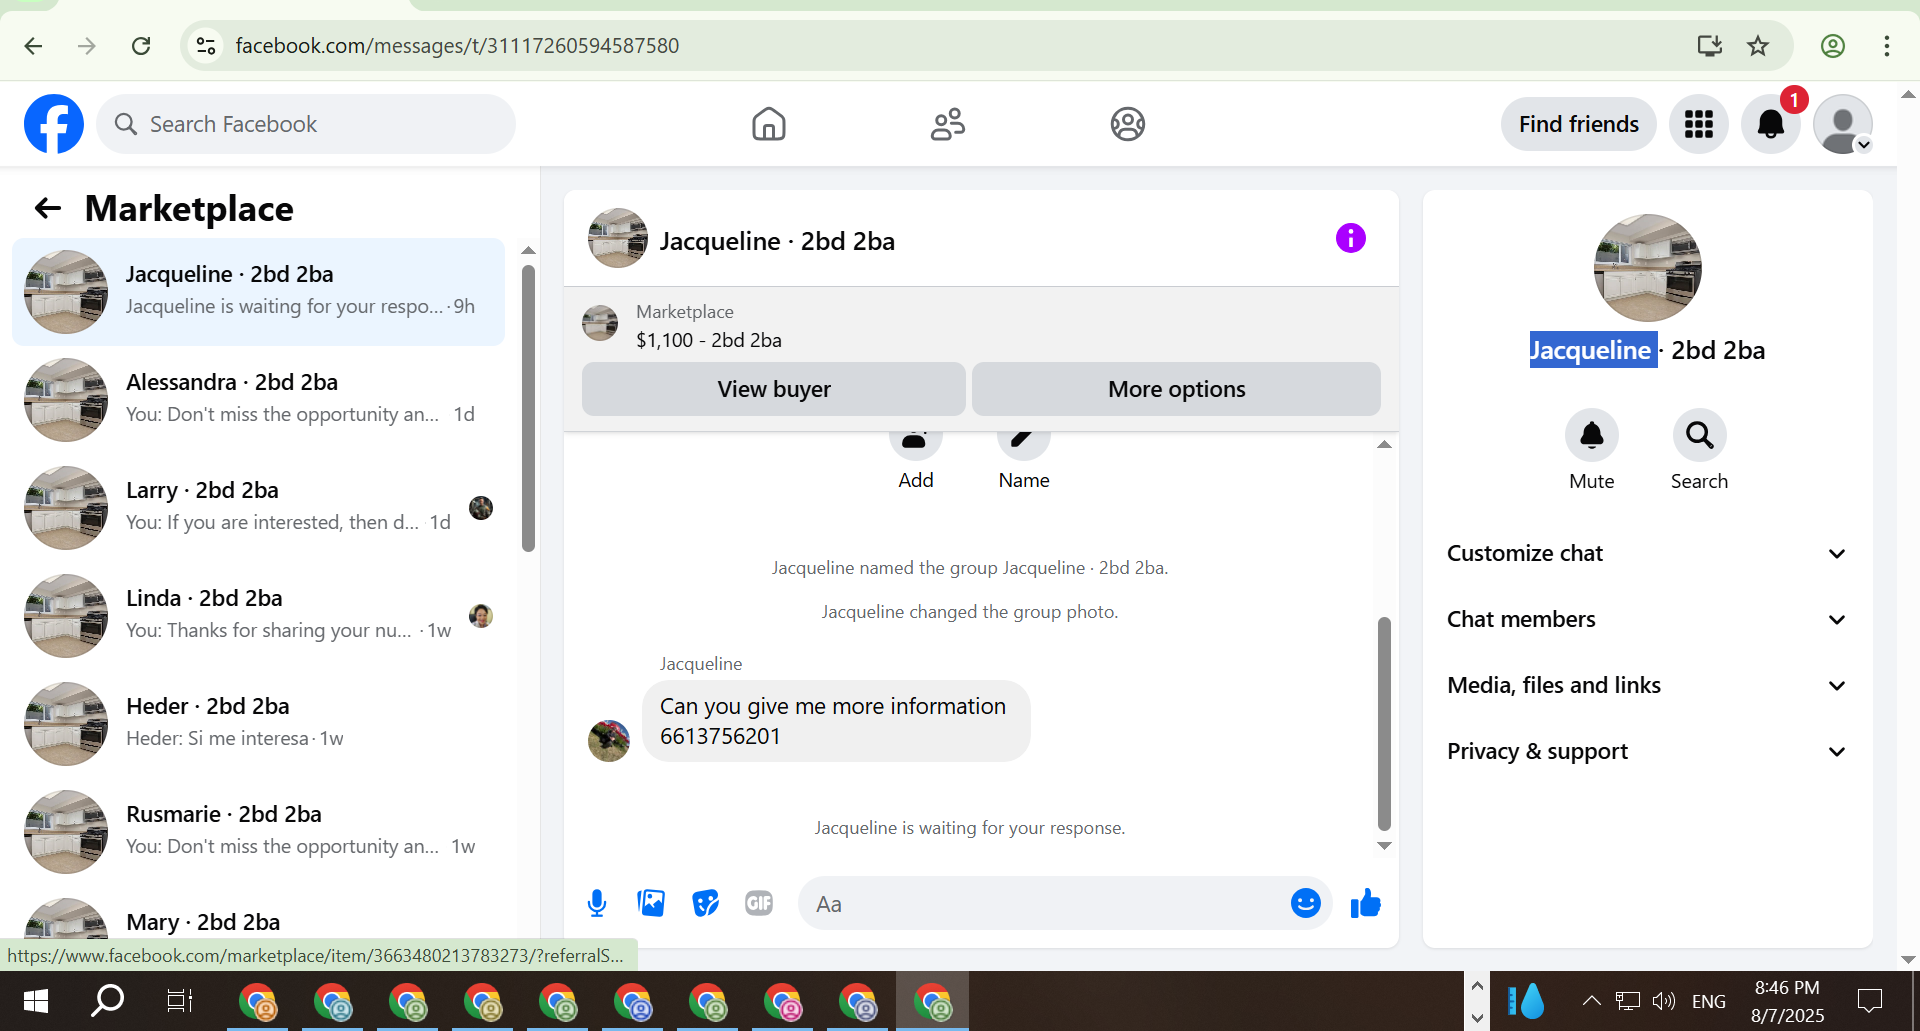This screenshot has height=1031, width=1920.
Task: Open the Groups icon in top navigation
Action: point(1128,124)
